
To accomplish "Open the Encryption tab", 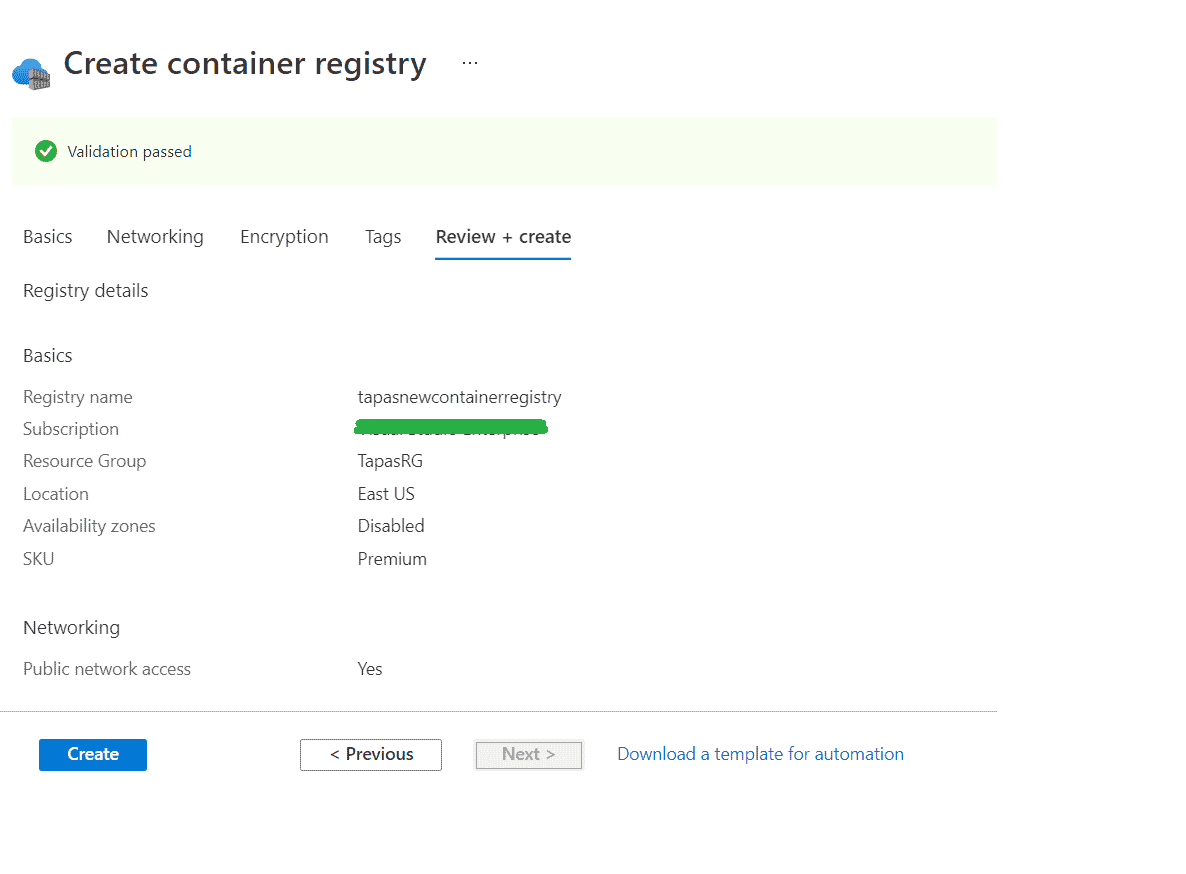I will [284, 236].
